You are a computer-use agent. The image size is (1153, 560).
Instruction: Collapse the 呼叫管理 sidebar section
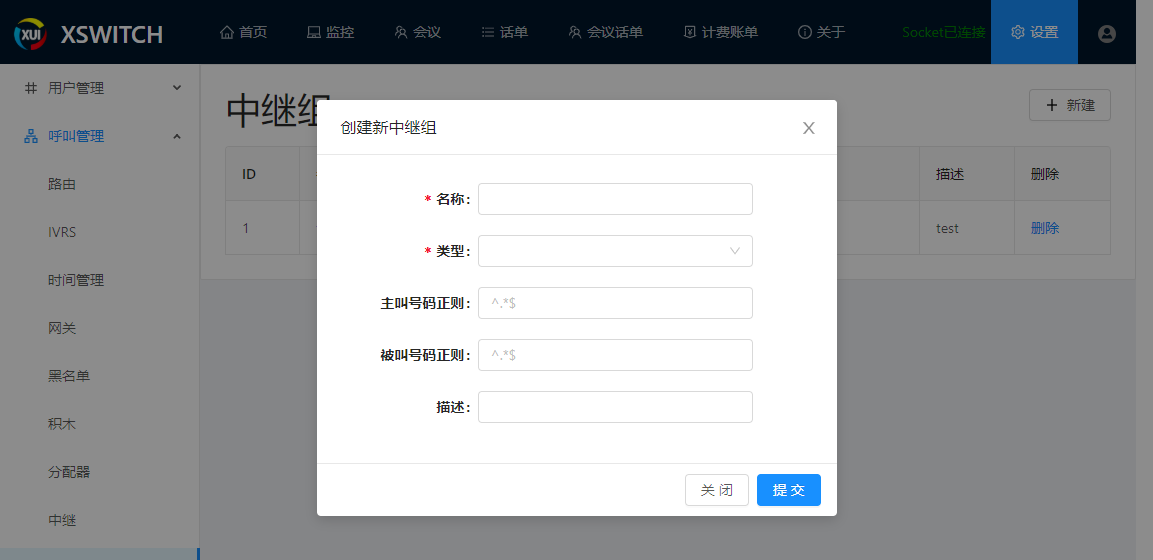99,136
